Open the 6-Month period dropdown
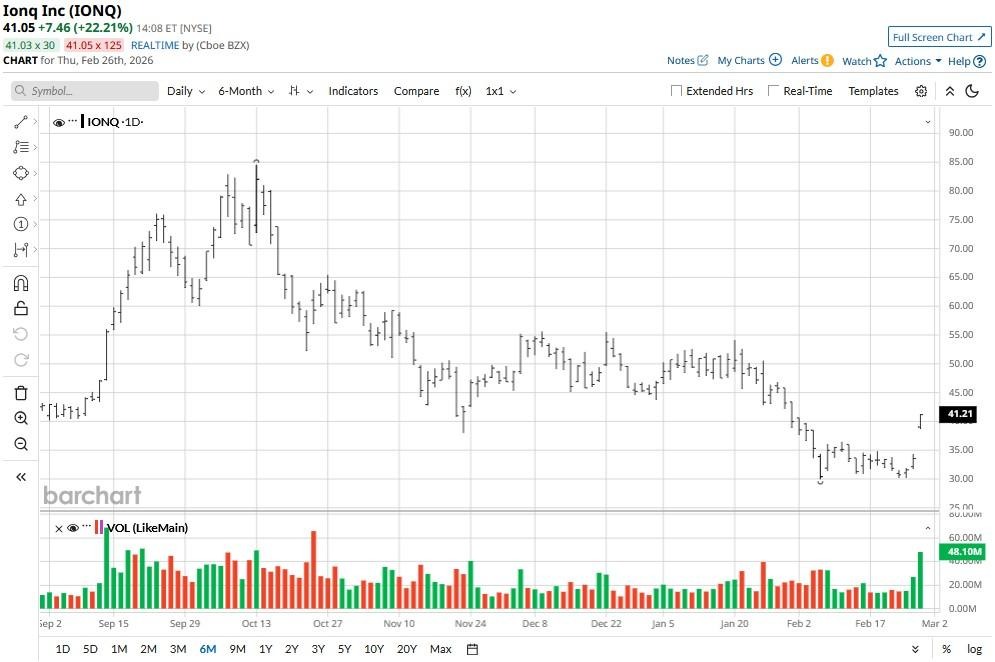The image size is (995, 662). [x=246, y=91]
